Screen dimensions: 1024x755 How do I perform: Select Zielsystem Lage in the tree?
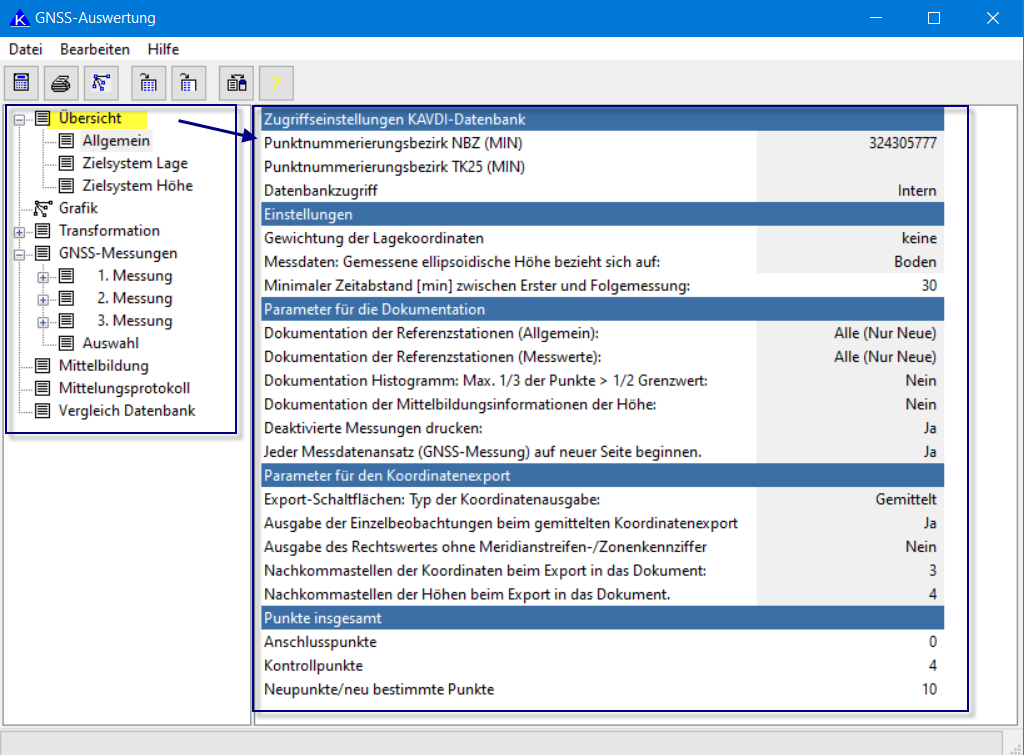(x=135, y=163)
